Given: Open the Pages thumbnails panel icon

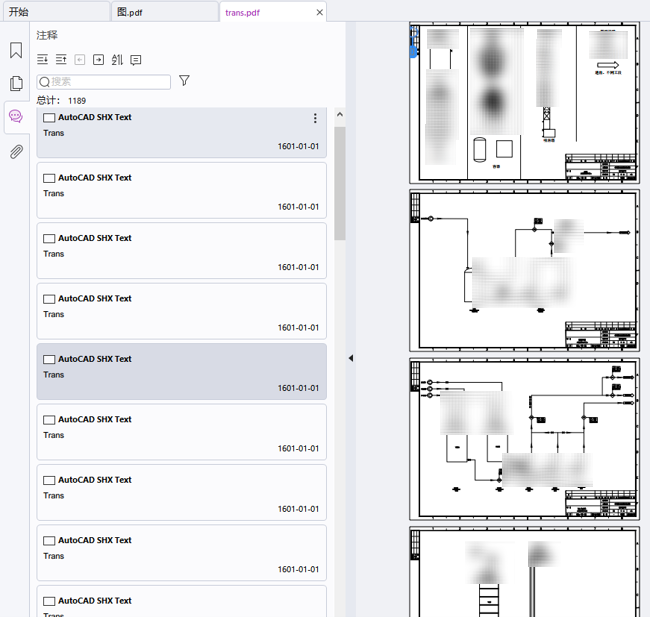Looking at the screenshot, I should click(x=16, y=83).
